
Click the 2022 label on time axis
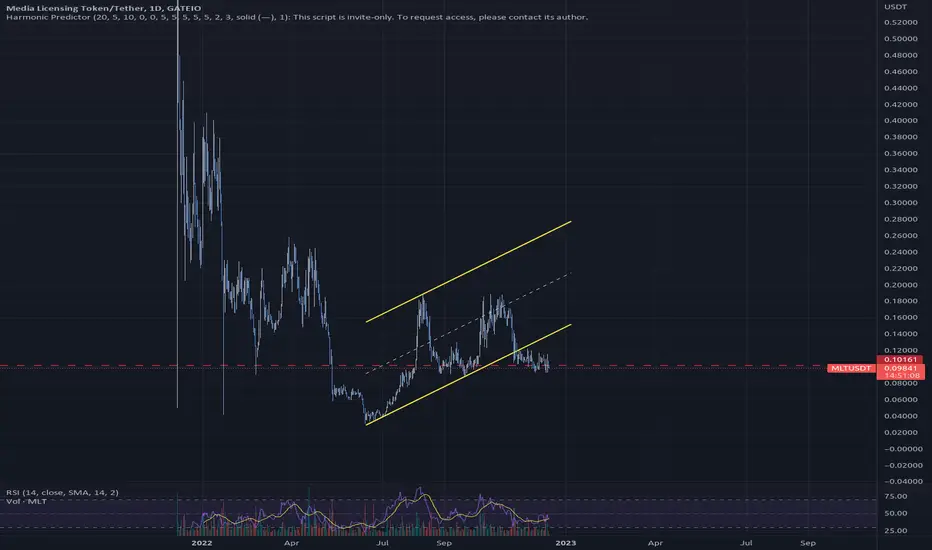pyautogui.click(x=201, y=543)
